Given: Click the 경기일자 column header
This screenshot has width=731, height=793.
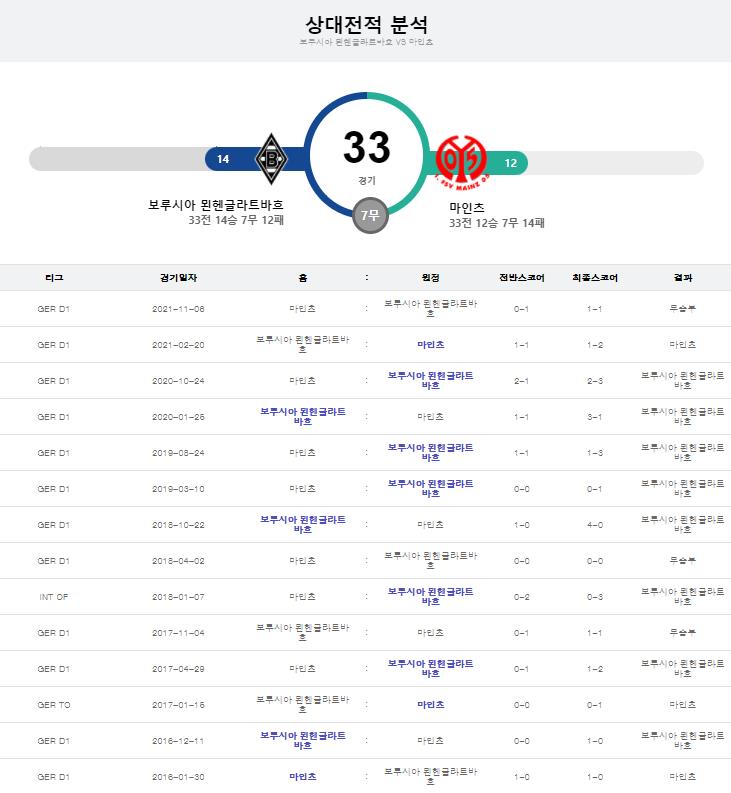Looking at the screenshot, I should [x=178, y=278].
